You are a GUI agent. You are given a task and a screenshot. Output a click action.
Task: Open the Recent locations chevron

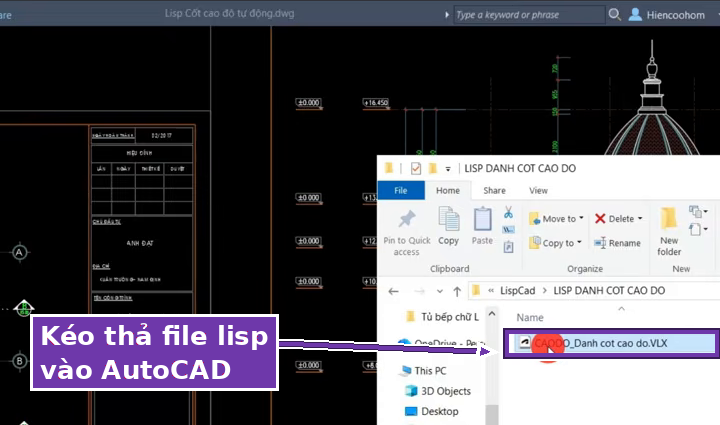(439, 291)
